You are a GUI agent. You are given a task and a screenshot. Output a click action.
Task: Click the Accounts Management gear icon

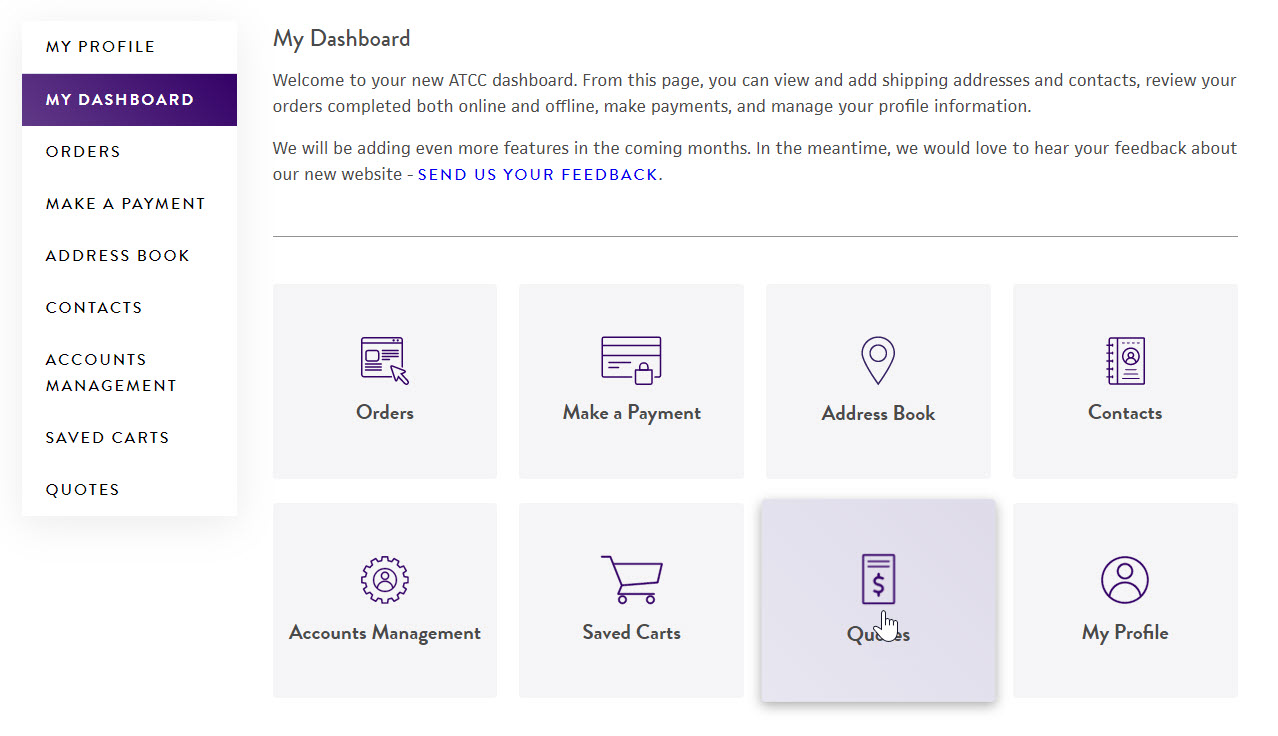[x=385, y=580]
